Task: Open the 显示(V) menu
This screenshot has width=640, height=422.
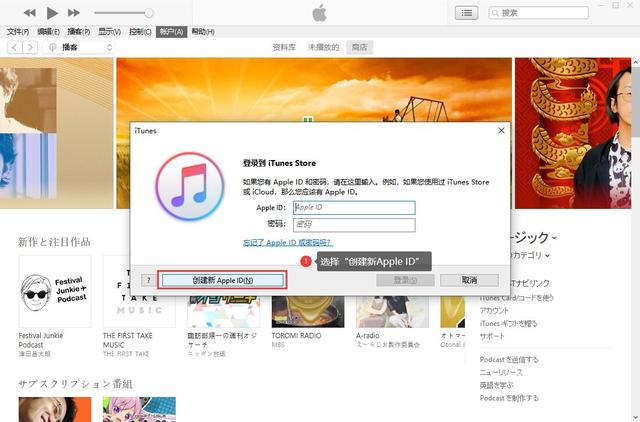Action: point(109,31)
